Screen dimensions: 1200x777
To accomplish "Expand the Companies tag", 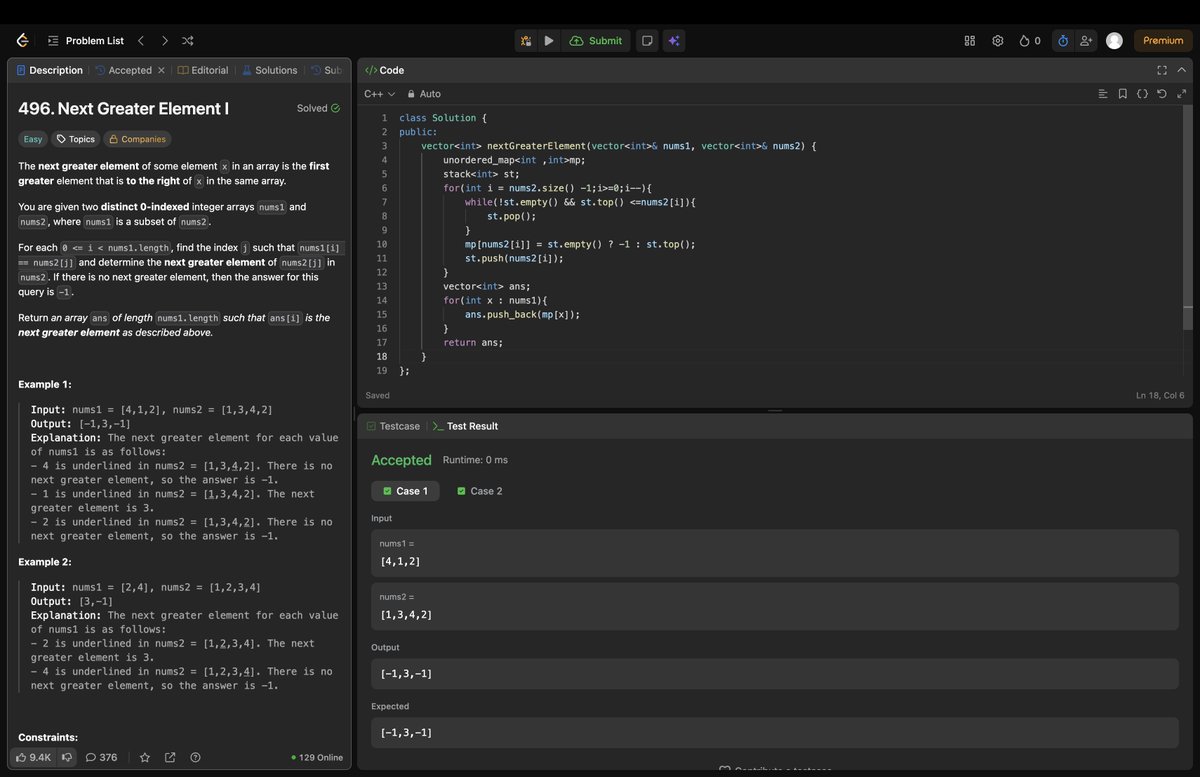I will pyautogui.click(x=137, y=139).
